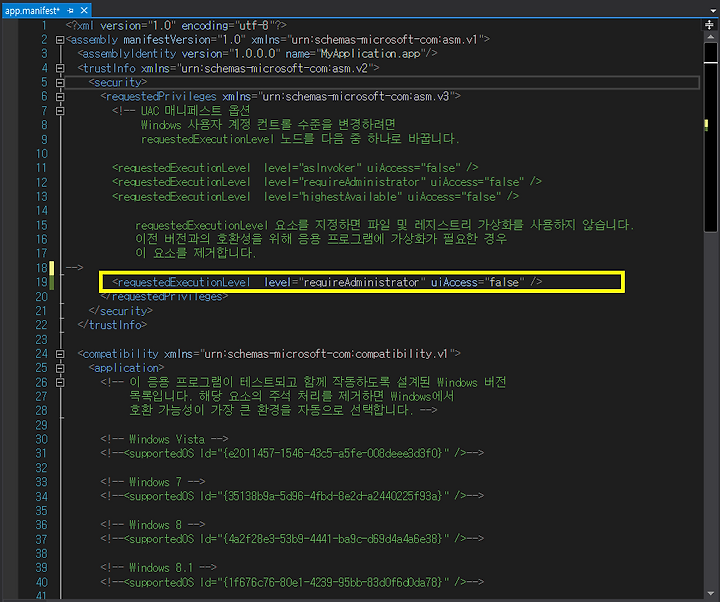
Task: Click supportedOS Id starting with e2011457
Action: 292,454
